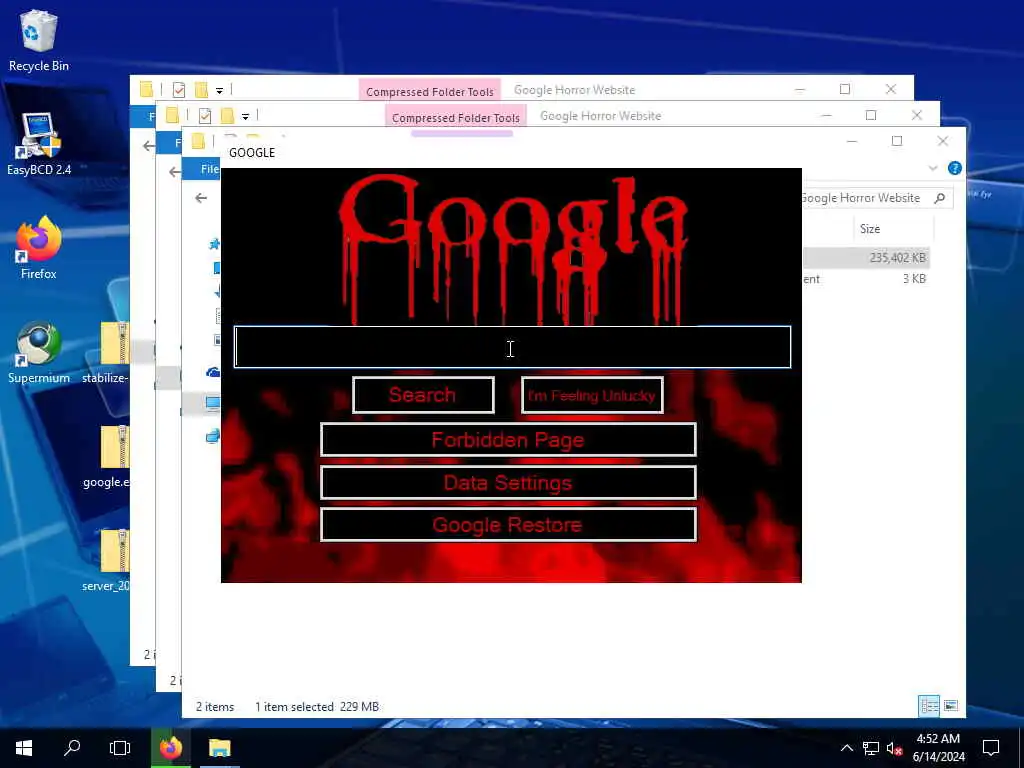
Task: Click the Search Google Horror Website box
Action: [x=875, y=198]
